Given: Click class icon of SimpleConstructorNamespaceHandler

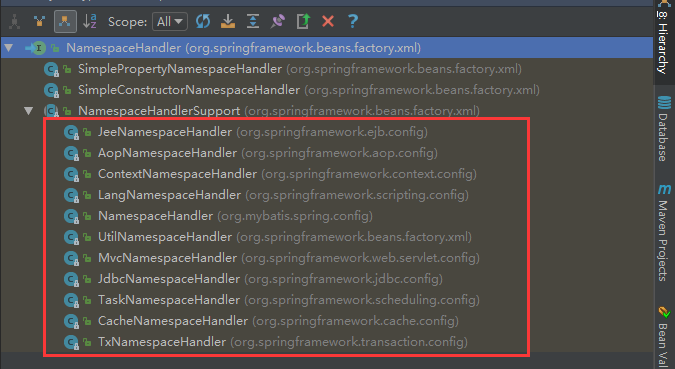Looking at the screenshot, I should [x=51, y=90].
